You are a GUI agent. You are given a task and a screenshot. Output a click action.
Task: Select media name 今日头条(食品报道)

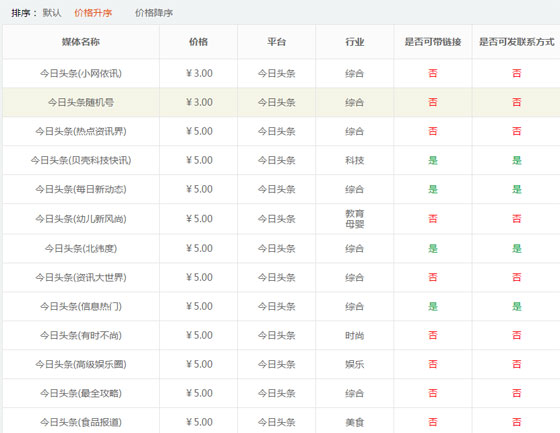click(x=81, y=422)
